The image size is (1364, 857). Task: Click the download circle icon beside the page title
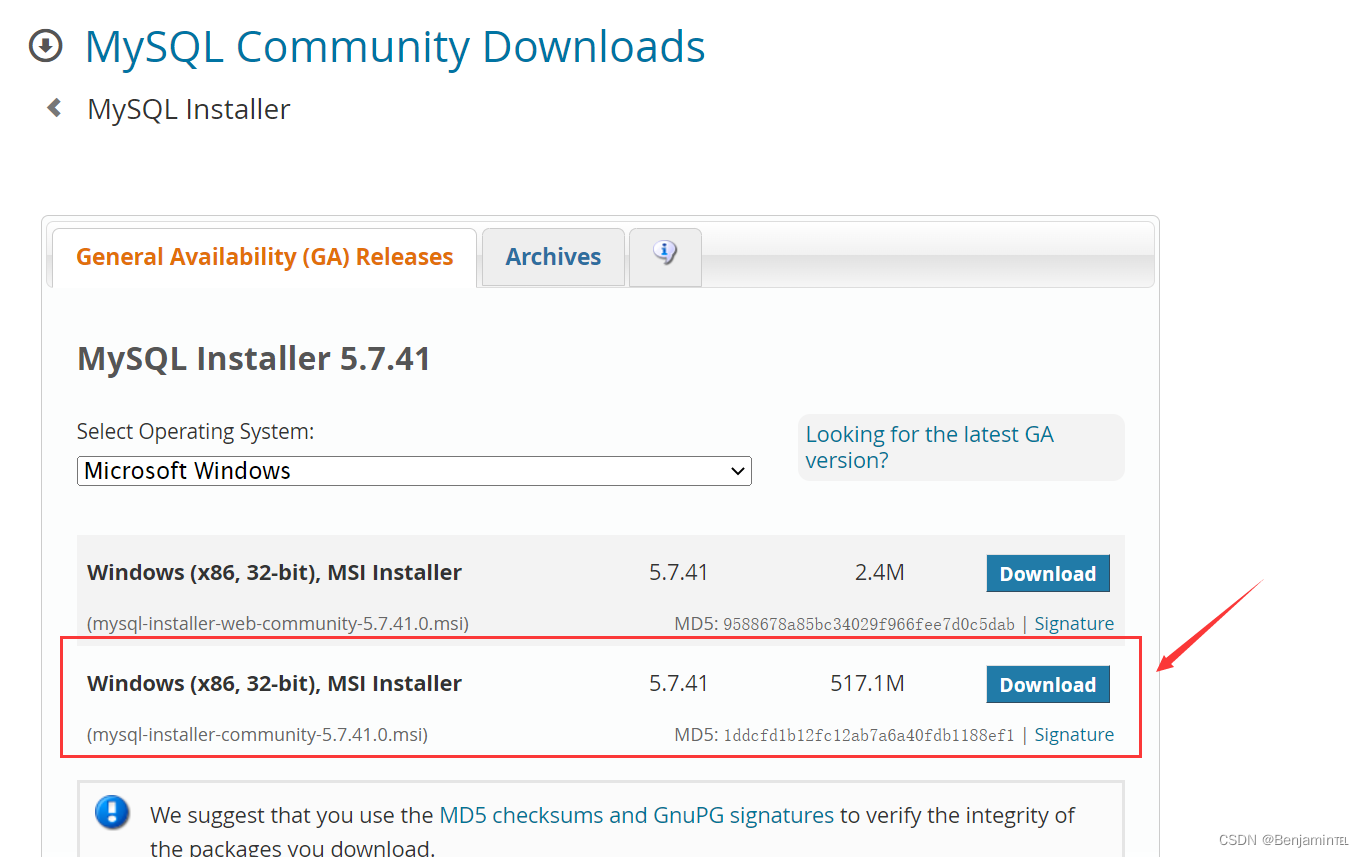click(x=46, y=45)
